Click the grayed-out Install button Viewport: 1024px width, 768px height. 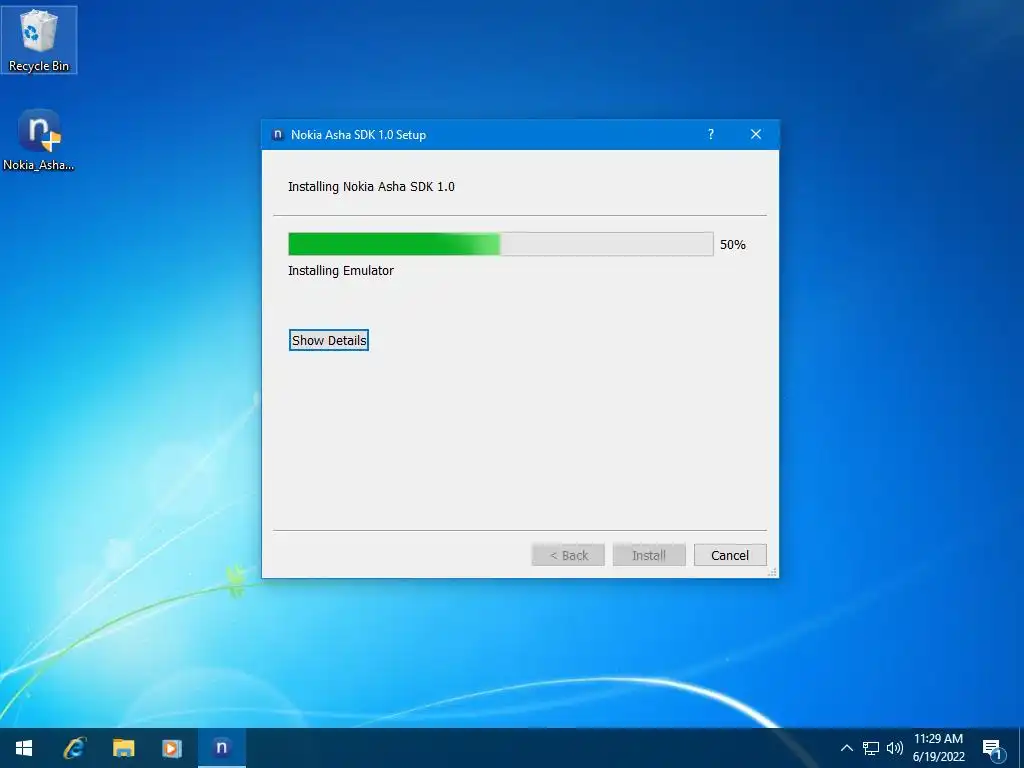(649, 555)
